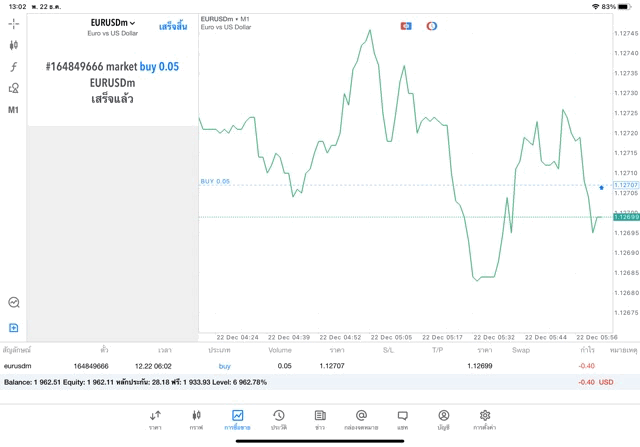Select the eurusdm open position row
The image size is (640, 447).
[x=300, y=366]
